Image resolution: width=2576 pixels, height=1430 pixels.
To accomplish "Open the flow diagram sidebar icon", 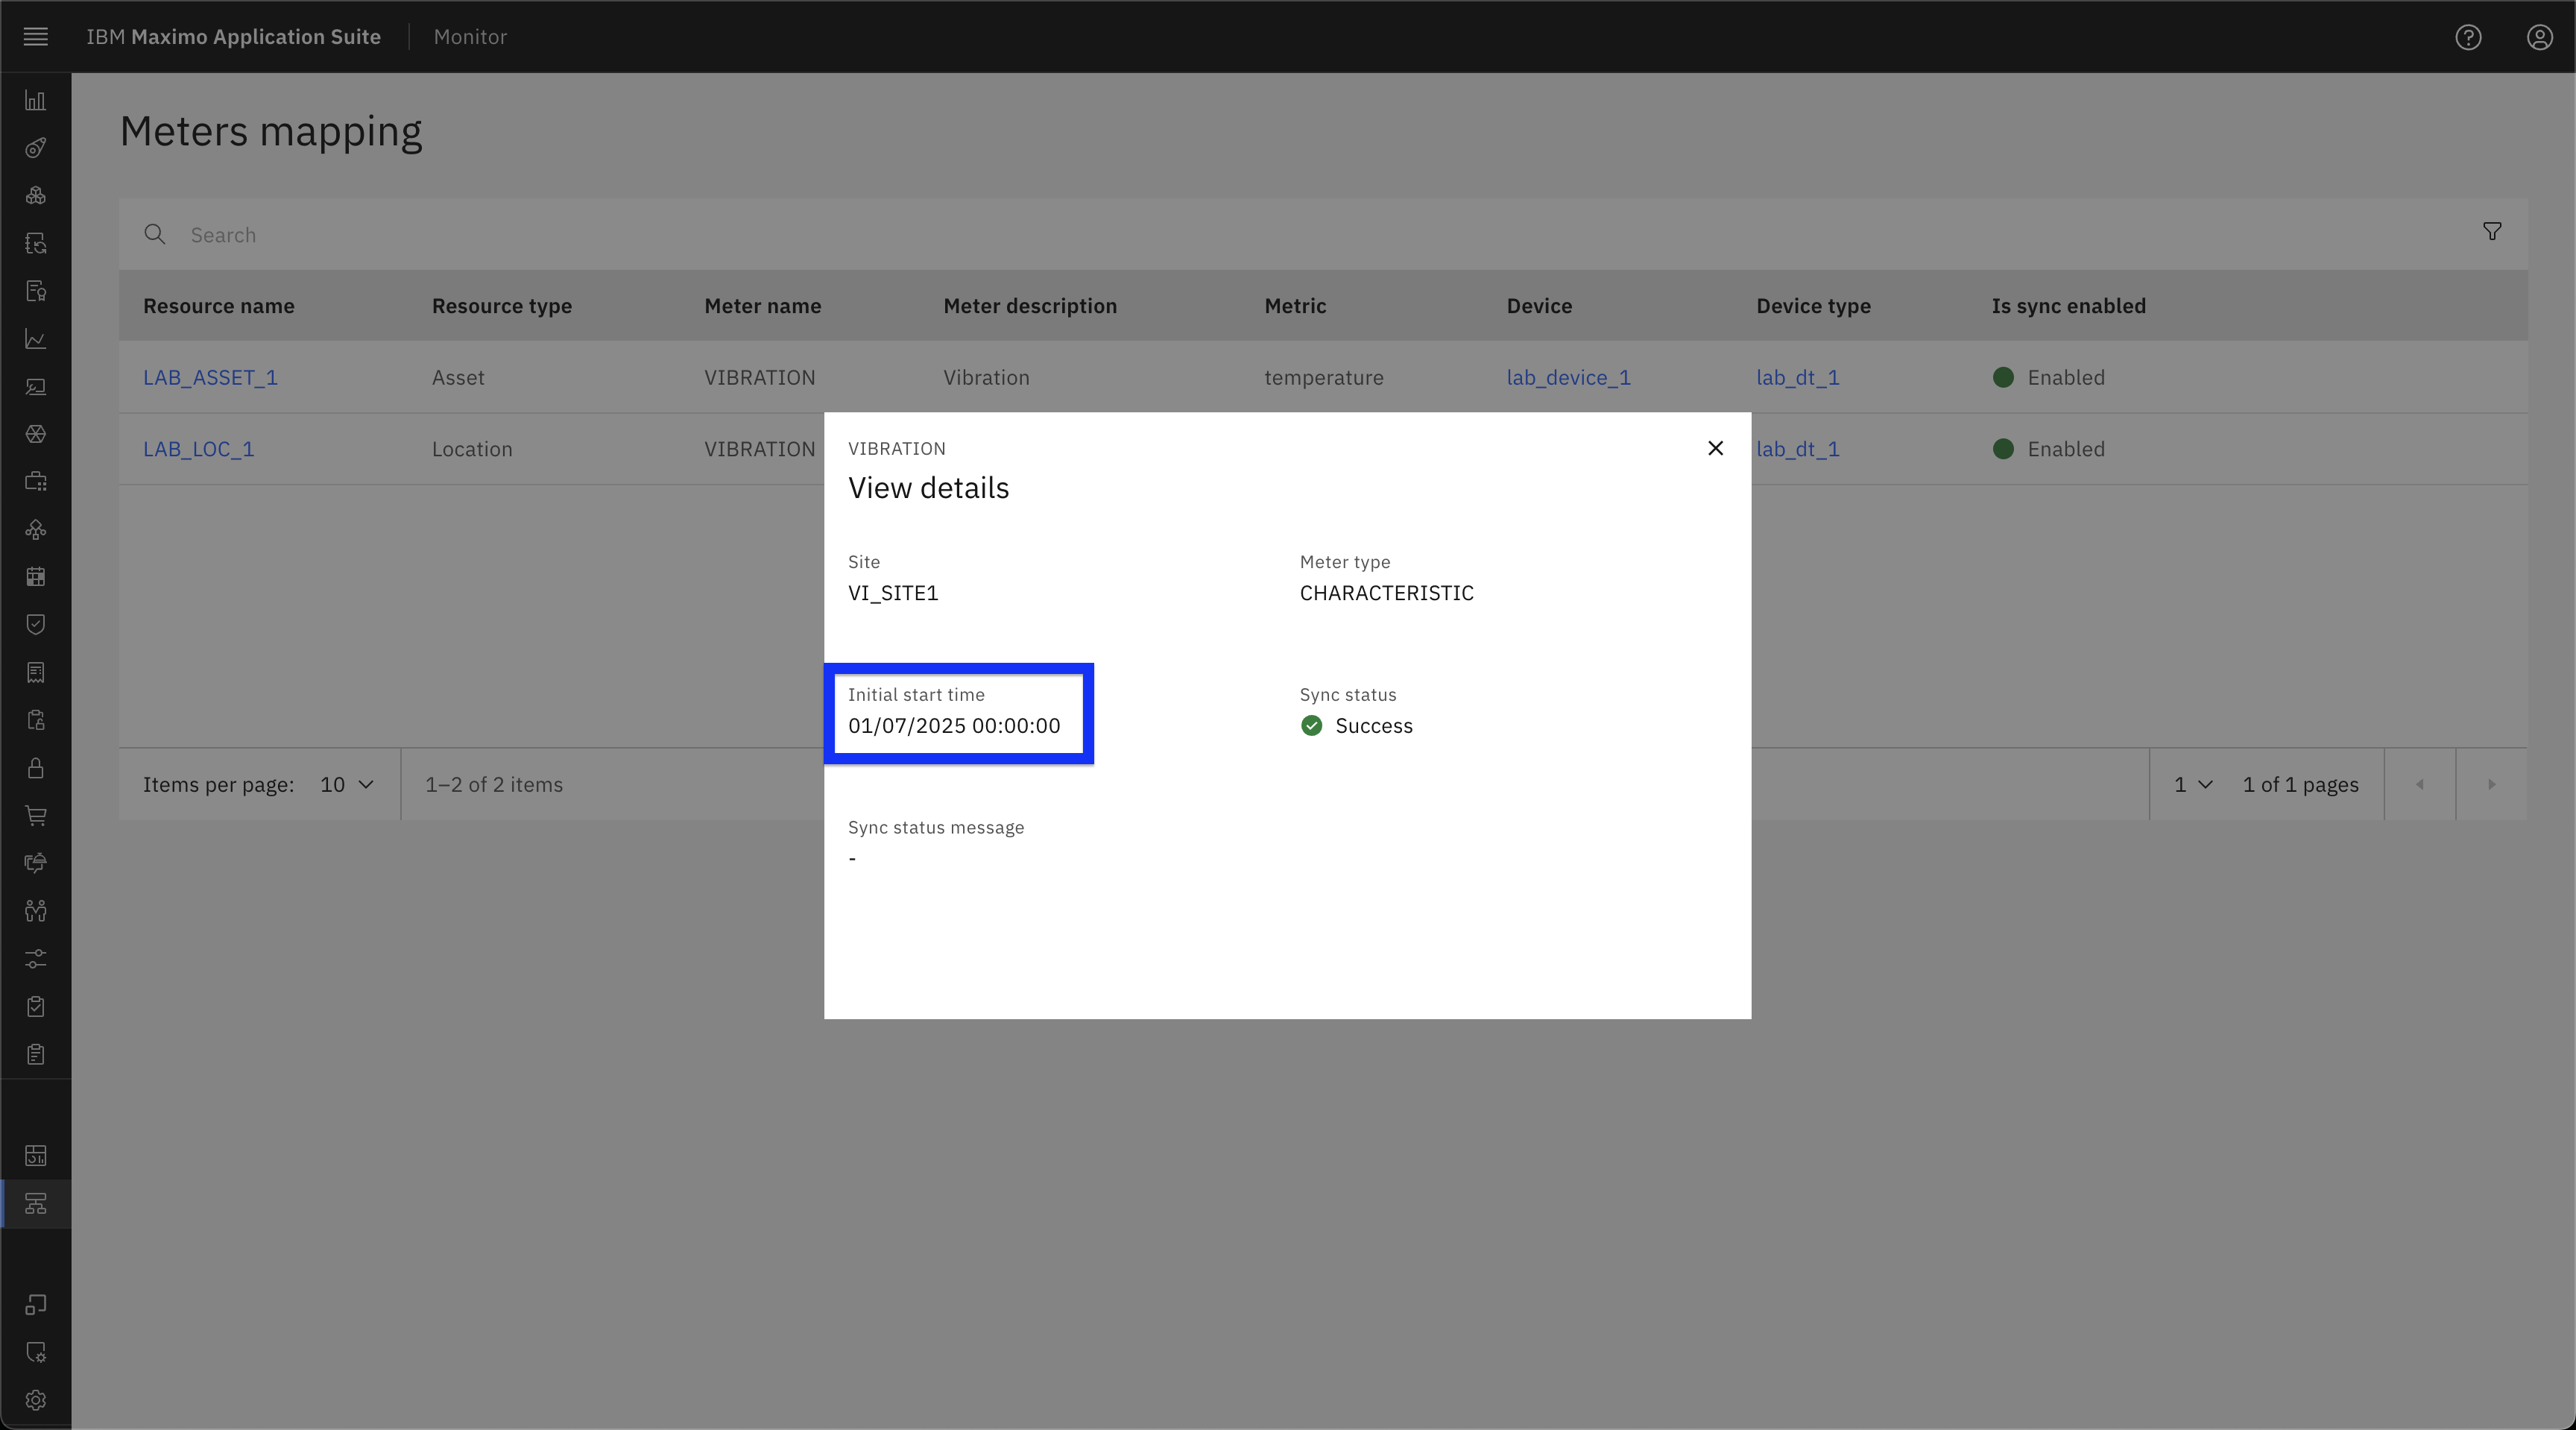I will tap(36, 529).
